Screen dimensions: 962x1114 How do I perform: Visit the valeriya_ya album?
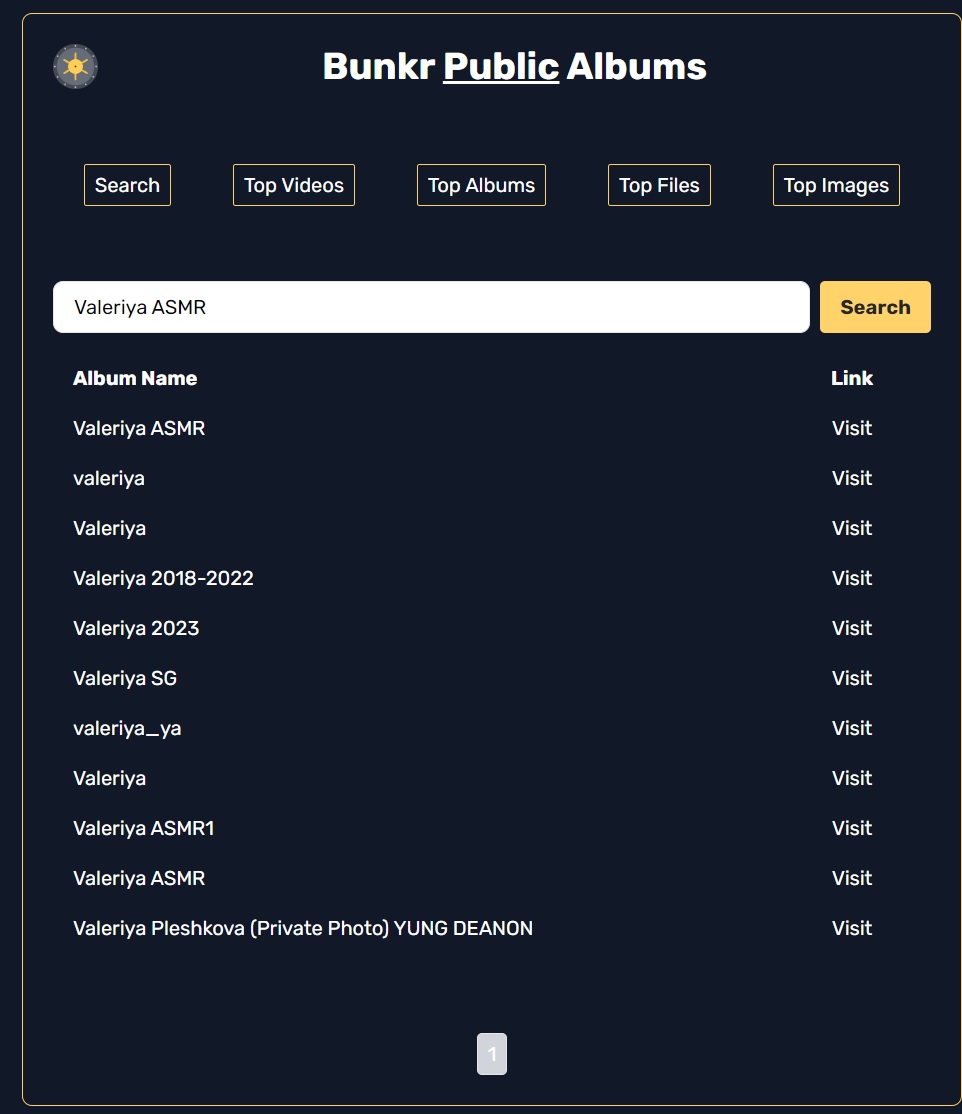coord(851,728)
